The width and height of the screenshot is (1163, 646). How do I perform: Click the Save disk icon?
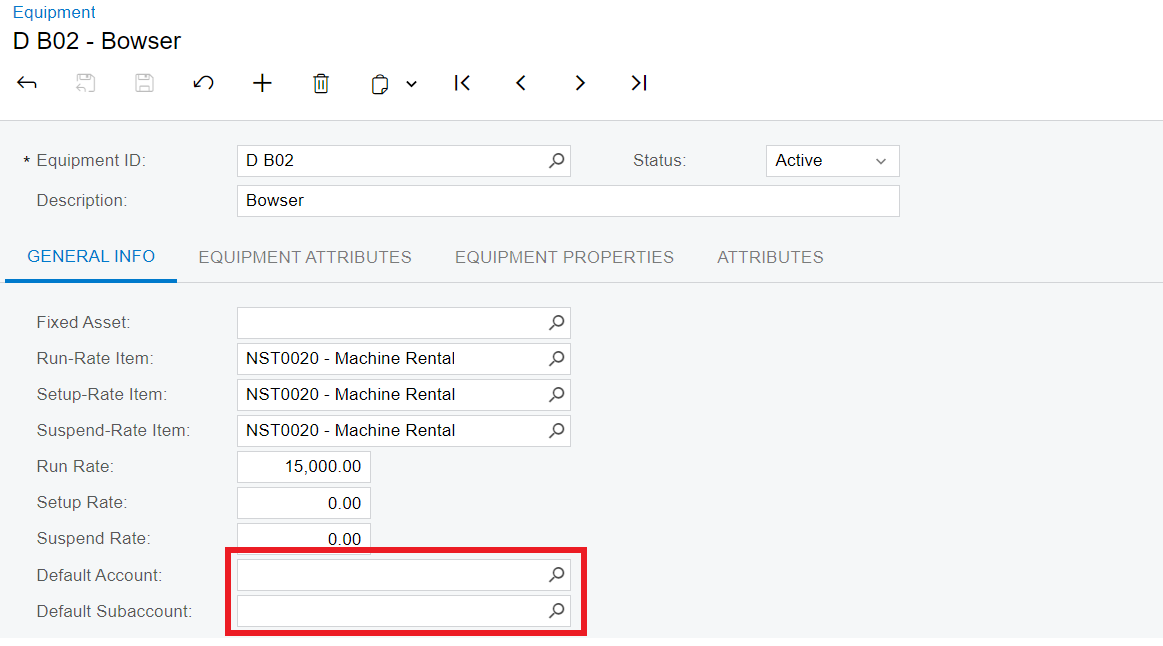click(144, 83)
